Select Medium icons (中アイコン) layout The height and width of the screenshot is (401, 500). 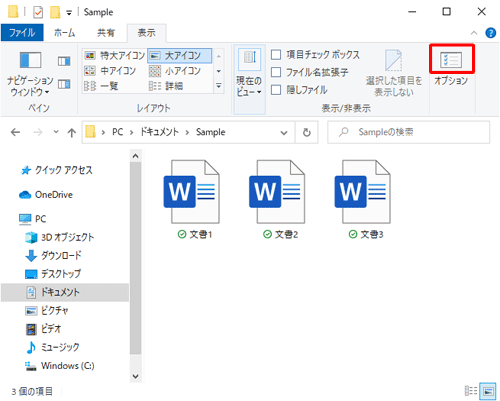[110, 71]
